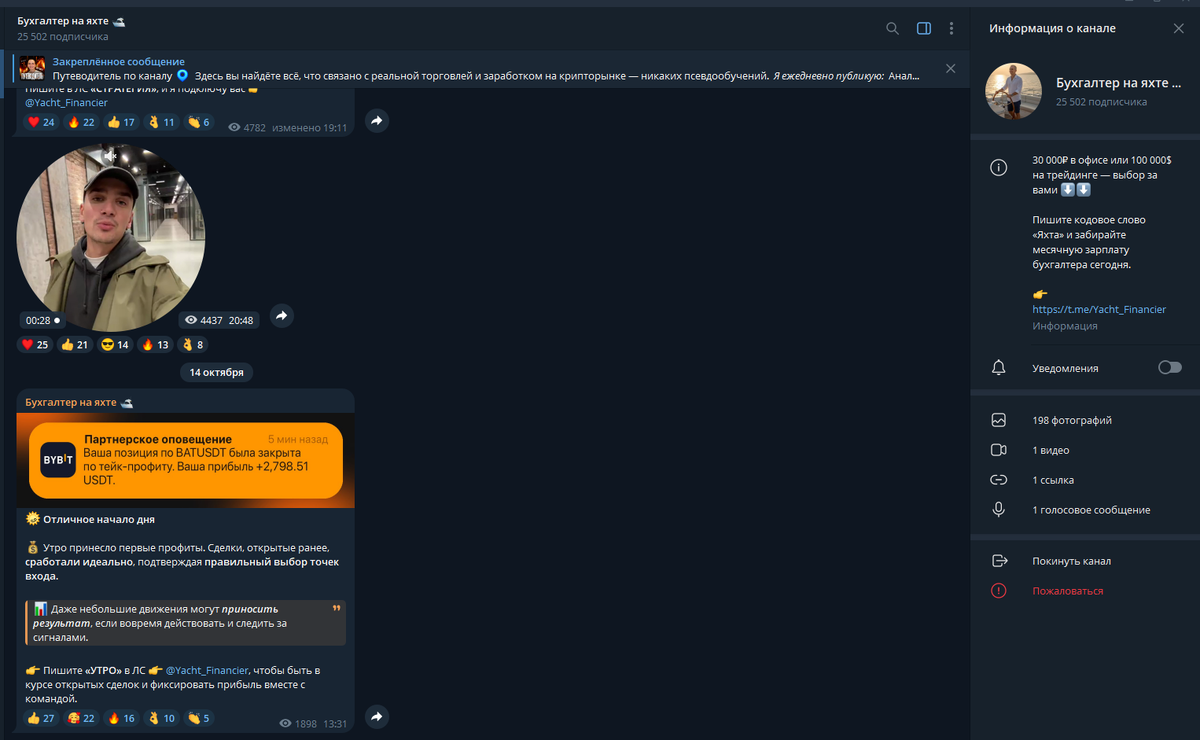Close the channel info panel
The width and height of the screenshot is (1200, 740).
click(1178, 29)
